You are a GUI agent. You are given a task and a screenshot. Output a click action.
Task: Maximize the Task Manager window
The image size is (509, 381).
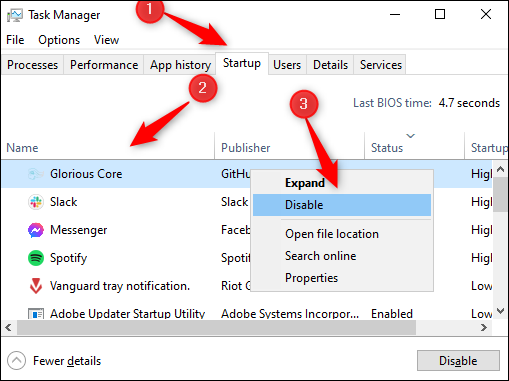tap(440, 14)
